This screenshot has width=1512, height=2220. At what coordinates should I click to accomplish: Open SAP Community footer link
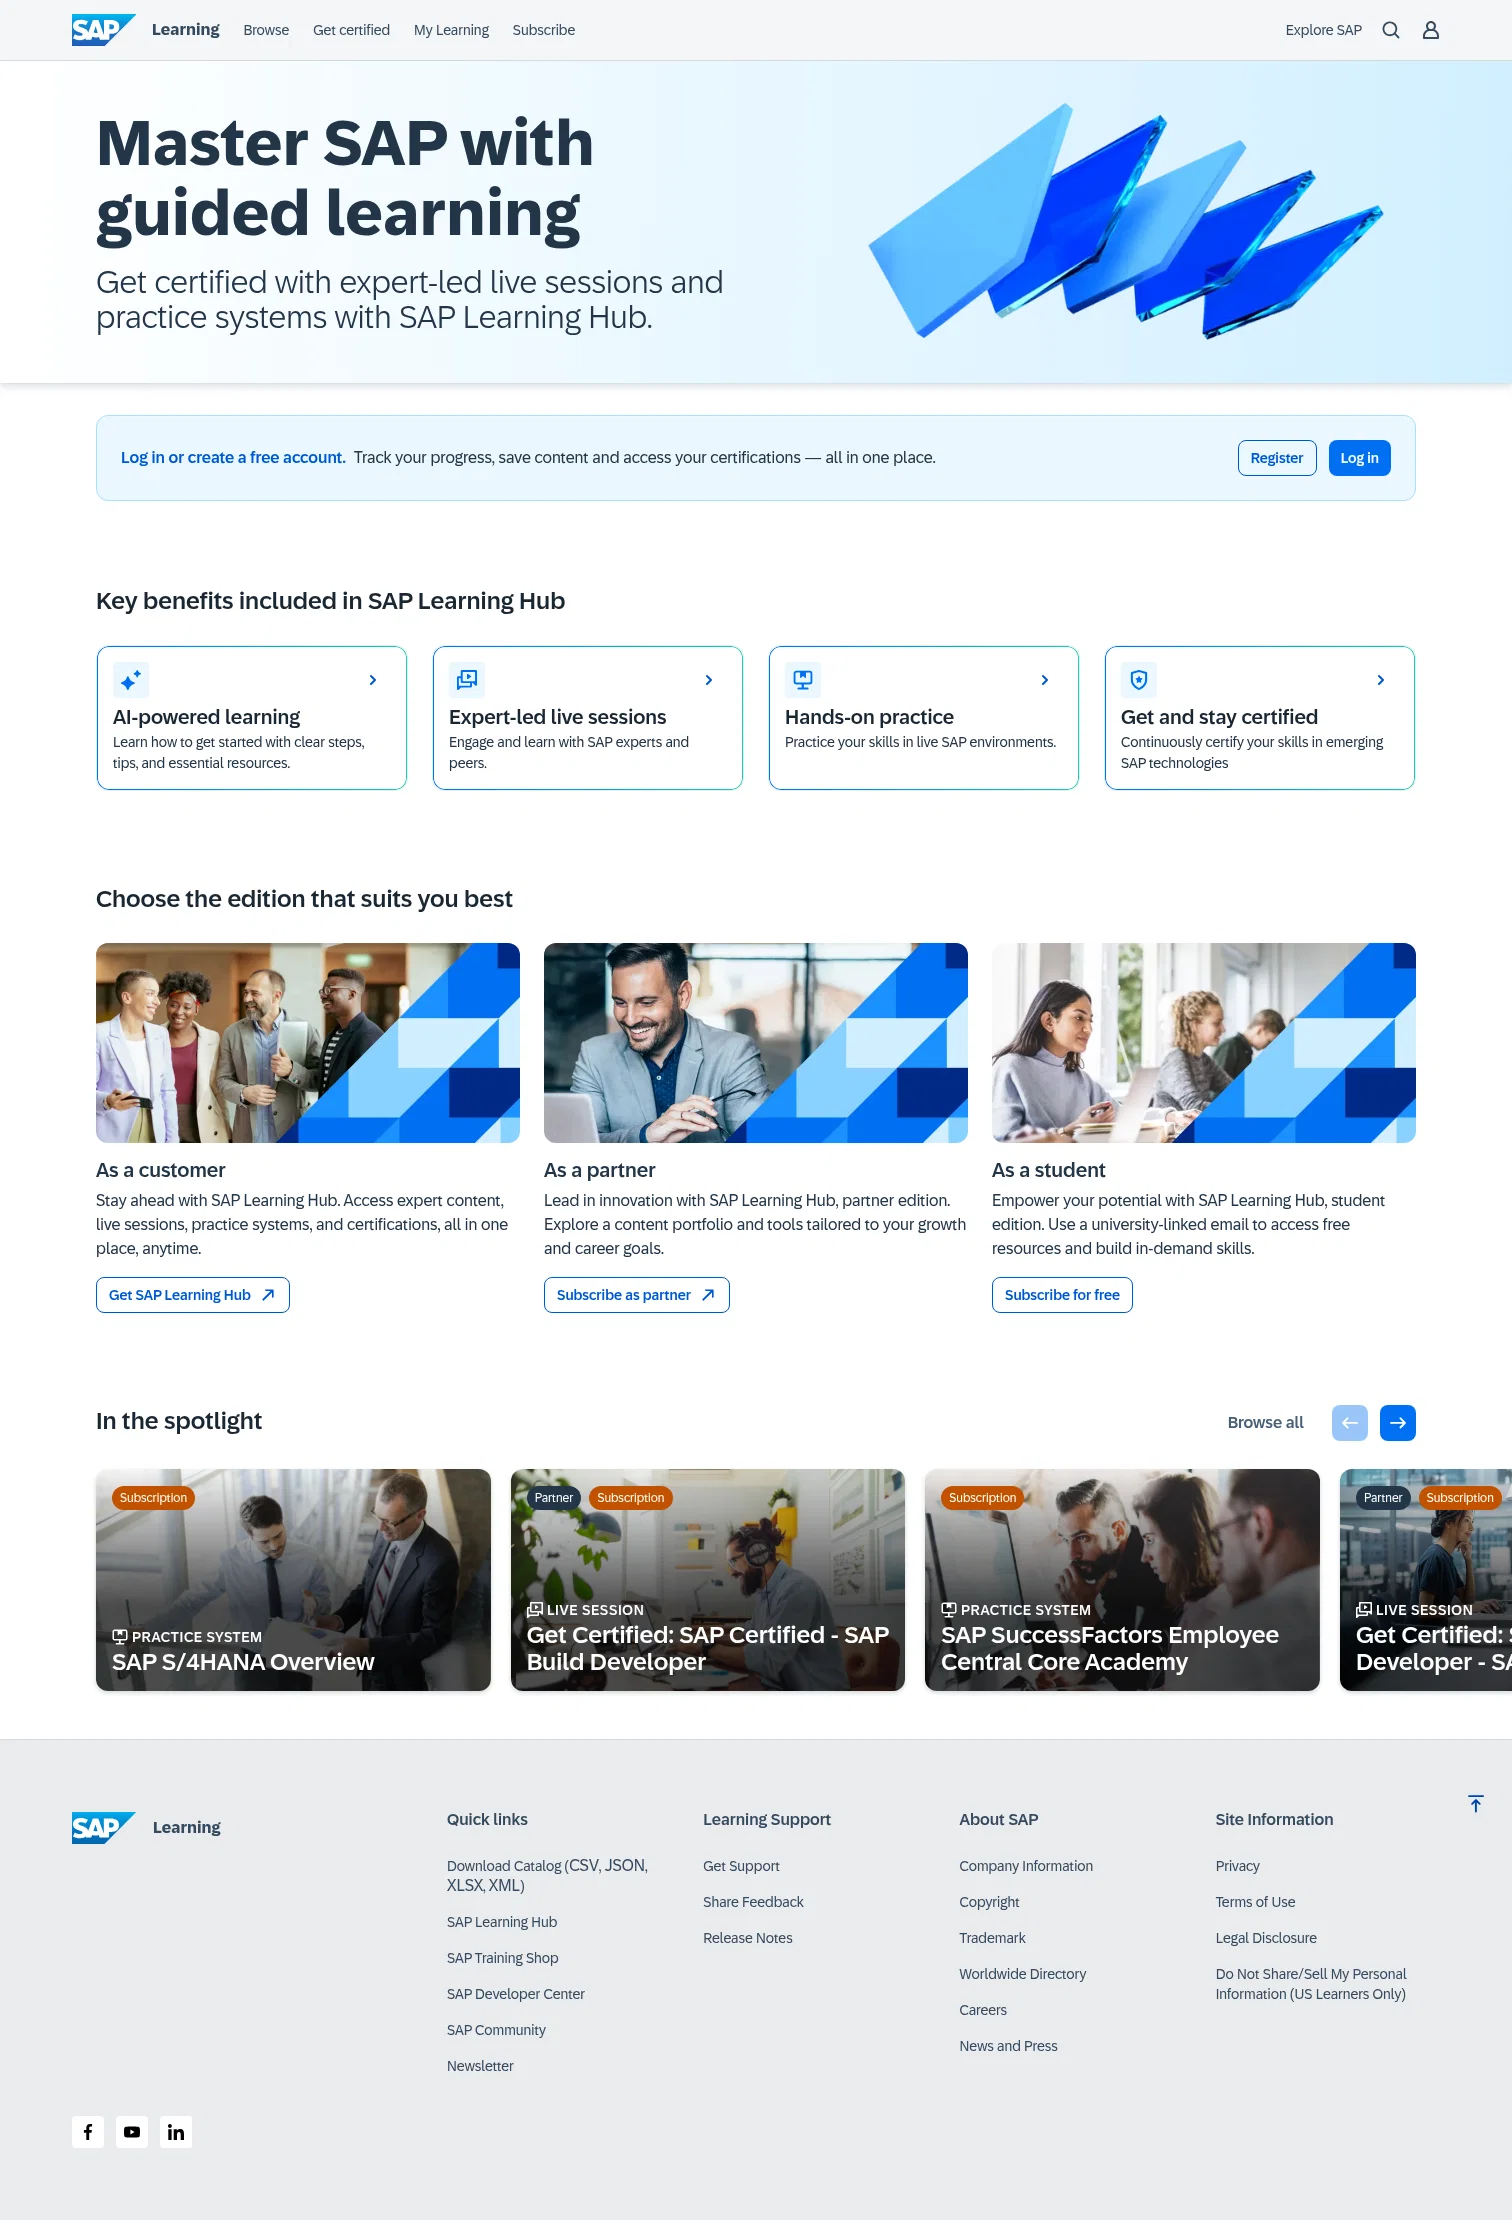tap(496, 2030)
